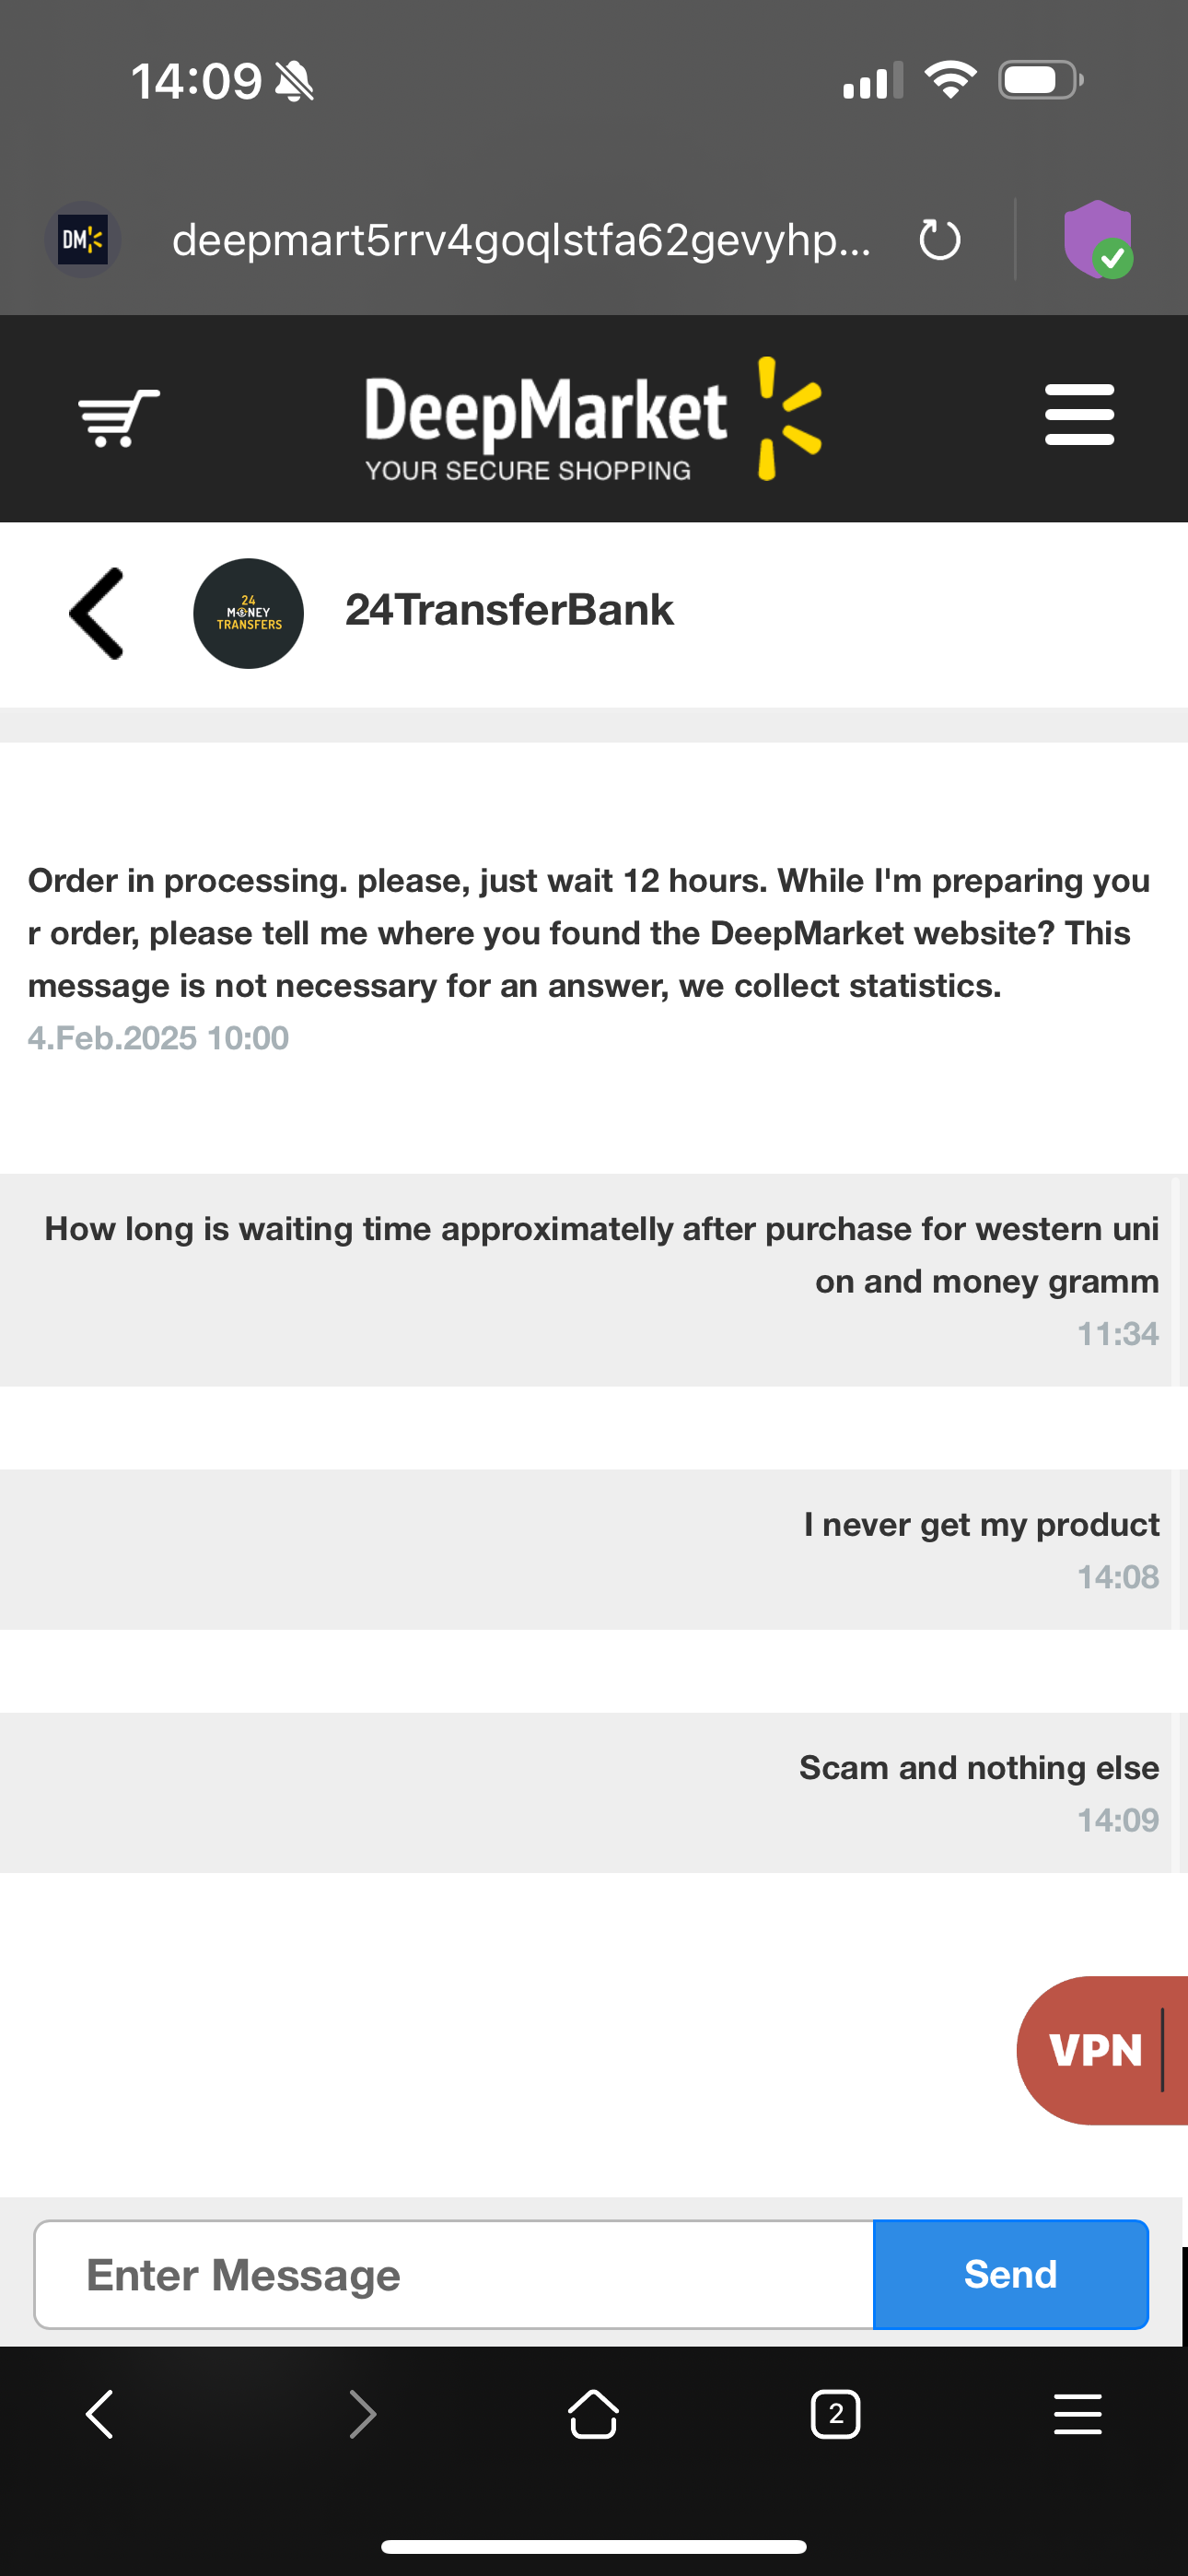Focus the Enter Message field
The width and height of the screenshot is (1188, 2576).
(454, 2274)
